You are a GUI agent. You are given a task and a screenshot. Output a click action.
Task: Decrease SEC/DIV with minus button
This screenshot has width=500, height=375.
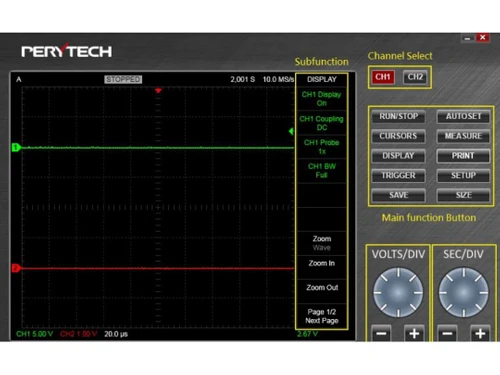point(447,333)
